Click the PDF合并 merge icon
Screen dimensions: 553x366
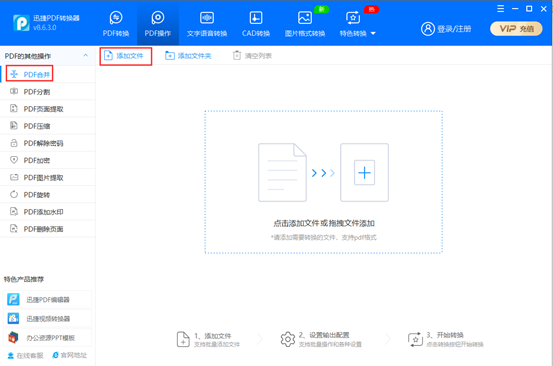(14, 74)
